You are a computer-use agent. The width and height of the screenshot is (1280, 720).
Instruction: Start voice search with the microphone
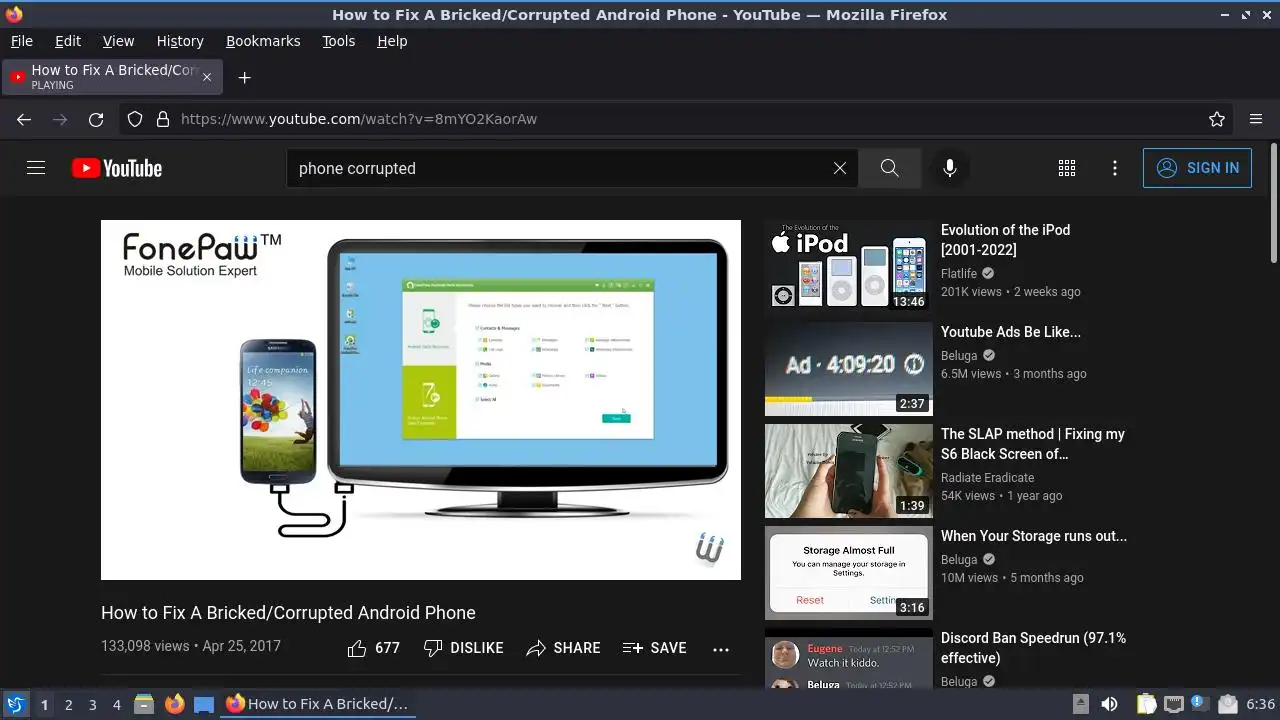click(x=950, y=168)
